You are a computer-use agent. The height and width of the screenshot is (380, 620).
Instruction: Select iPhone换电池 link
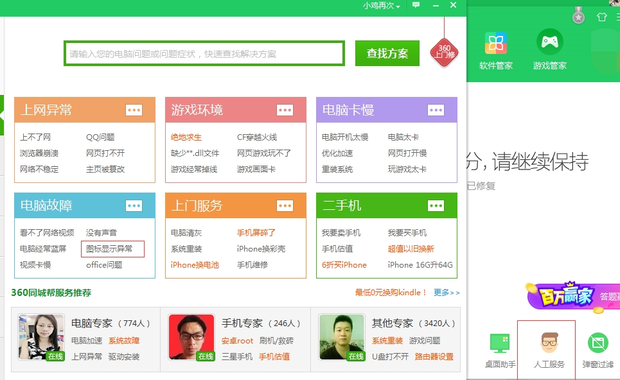tap(195, 265)
